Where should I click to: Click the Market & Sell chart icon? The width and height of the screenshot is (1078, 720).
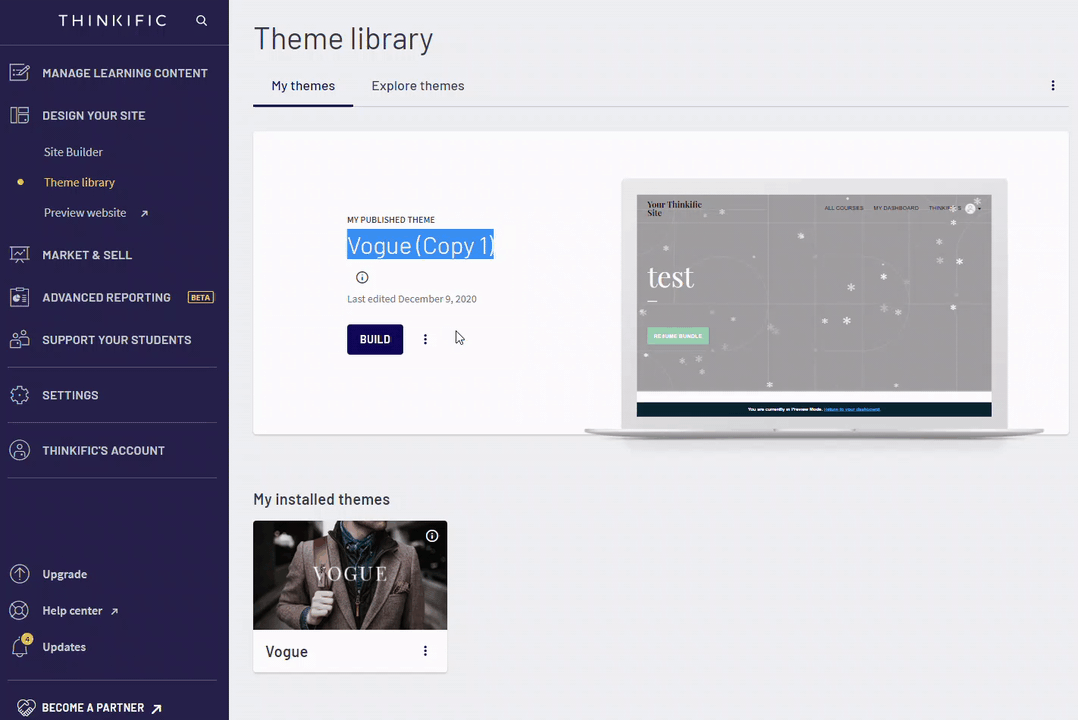click(19, 254)
